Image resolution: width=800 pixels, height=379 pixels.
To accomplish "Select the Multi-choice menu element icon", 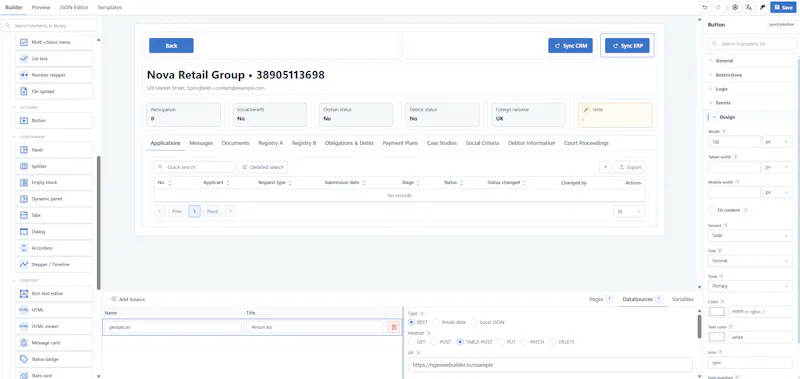I will point(23,42).
